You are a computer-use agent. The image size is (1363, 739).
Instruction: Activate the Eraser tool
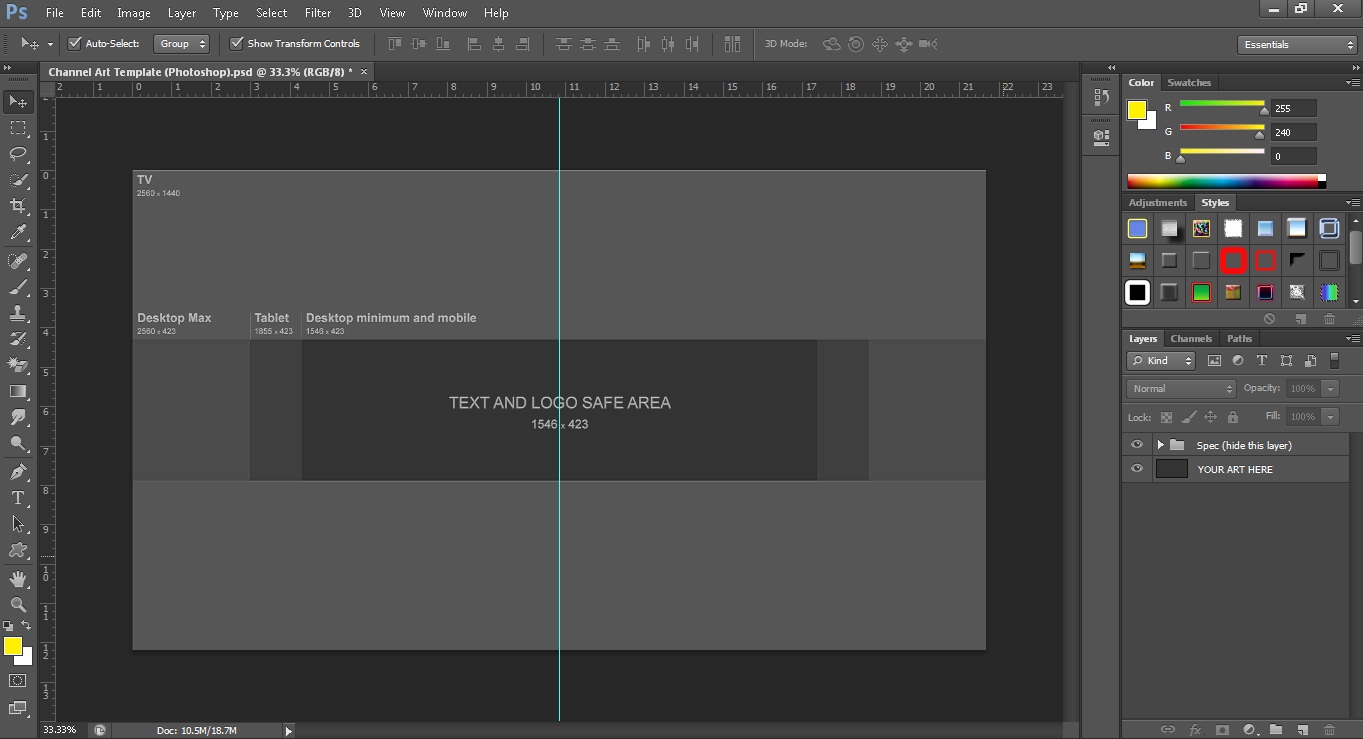click(x=18, y=365)
